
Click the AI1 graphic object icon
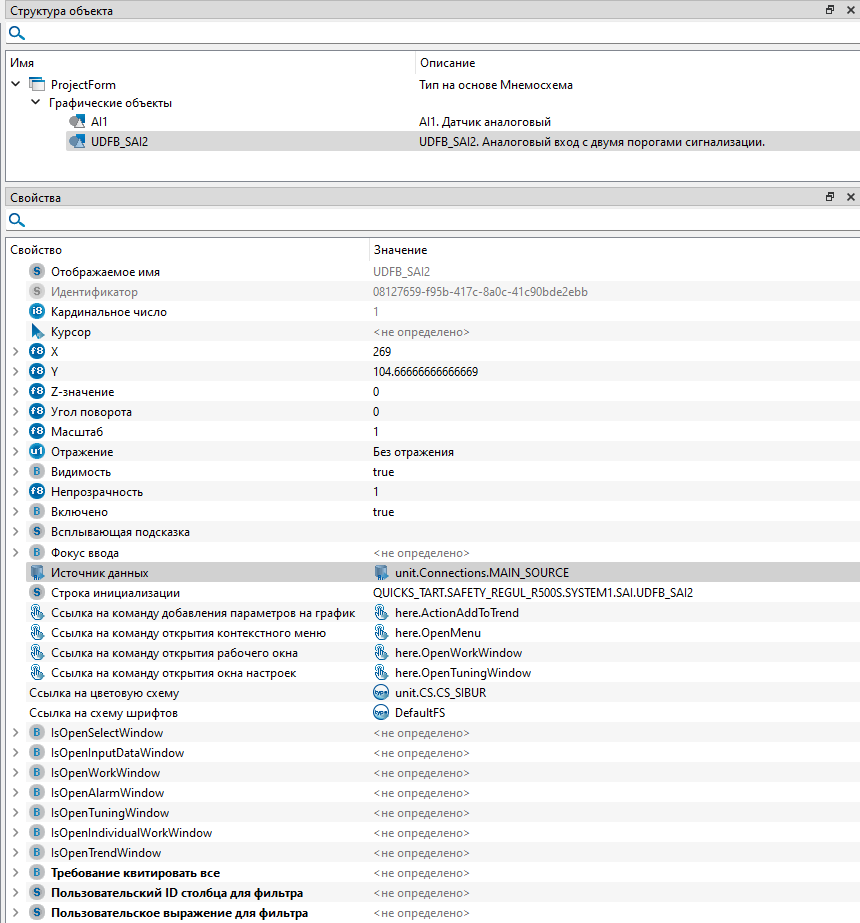point(77,122)
